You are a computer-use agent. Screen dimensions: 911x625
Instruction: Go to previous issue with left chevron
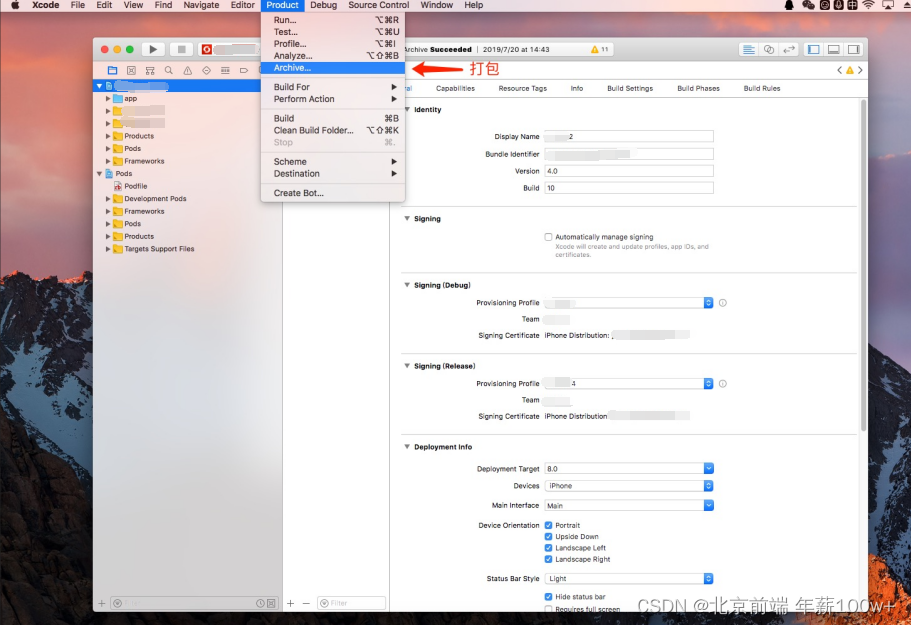(840, 70)
